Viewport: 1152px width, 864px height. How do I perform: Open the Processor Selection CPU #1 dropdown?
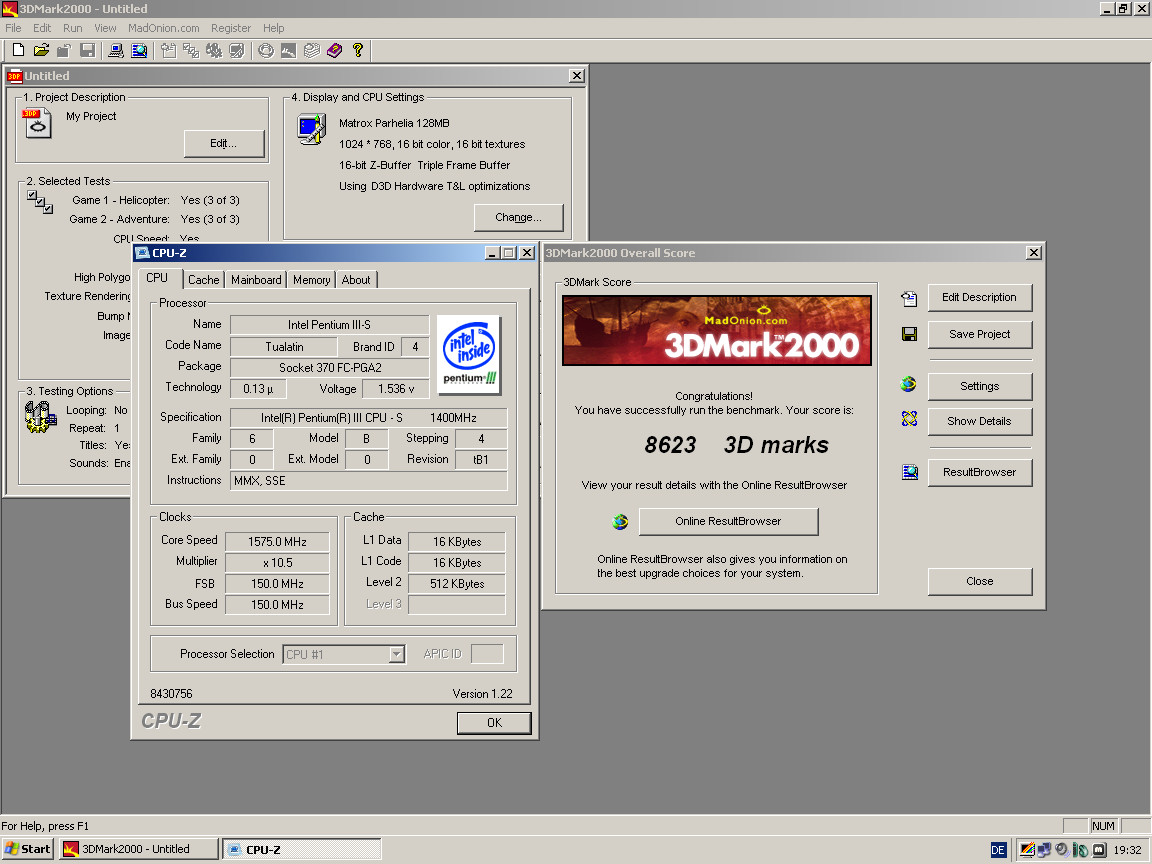click(x=396, y=654)
